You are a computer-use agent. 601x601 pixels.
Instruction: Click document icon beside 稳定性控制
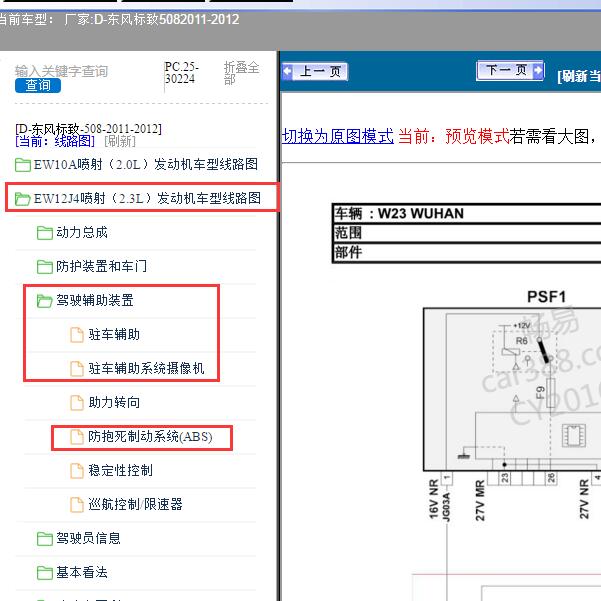click(x=77, y=471)
